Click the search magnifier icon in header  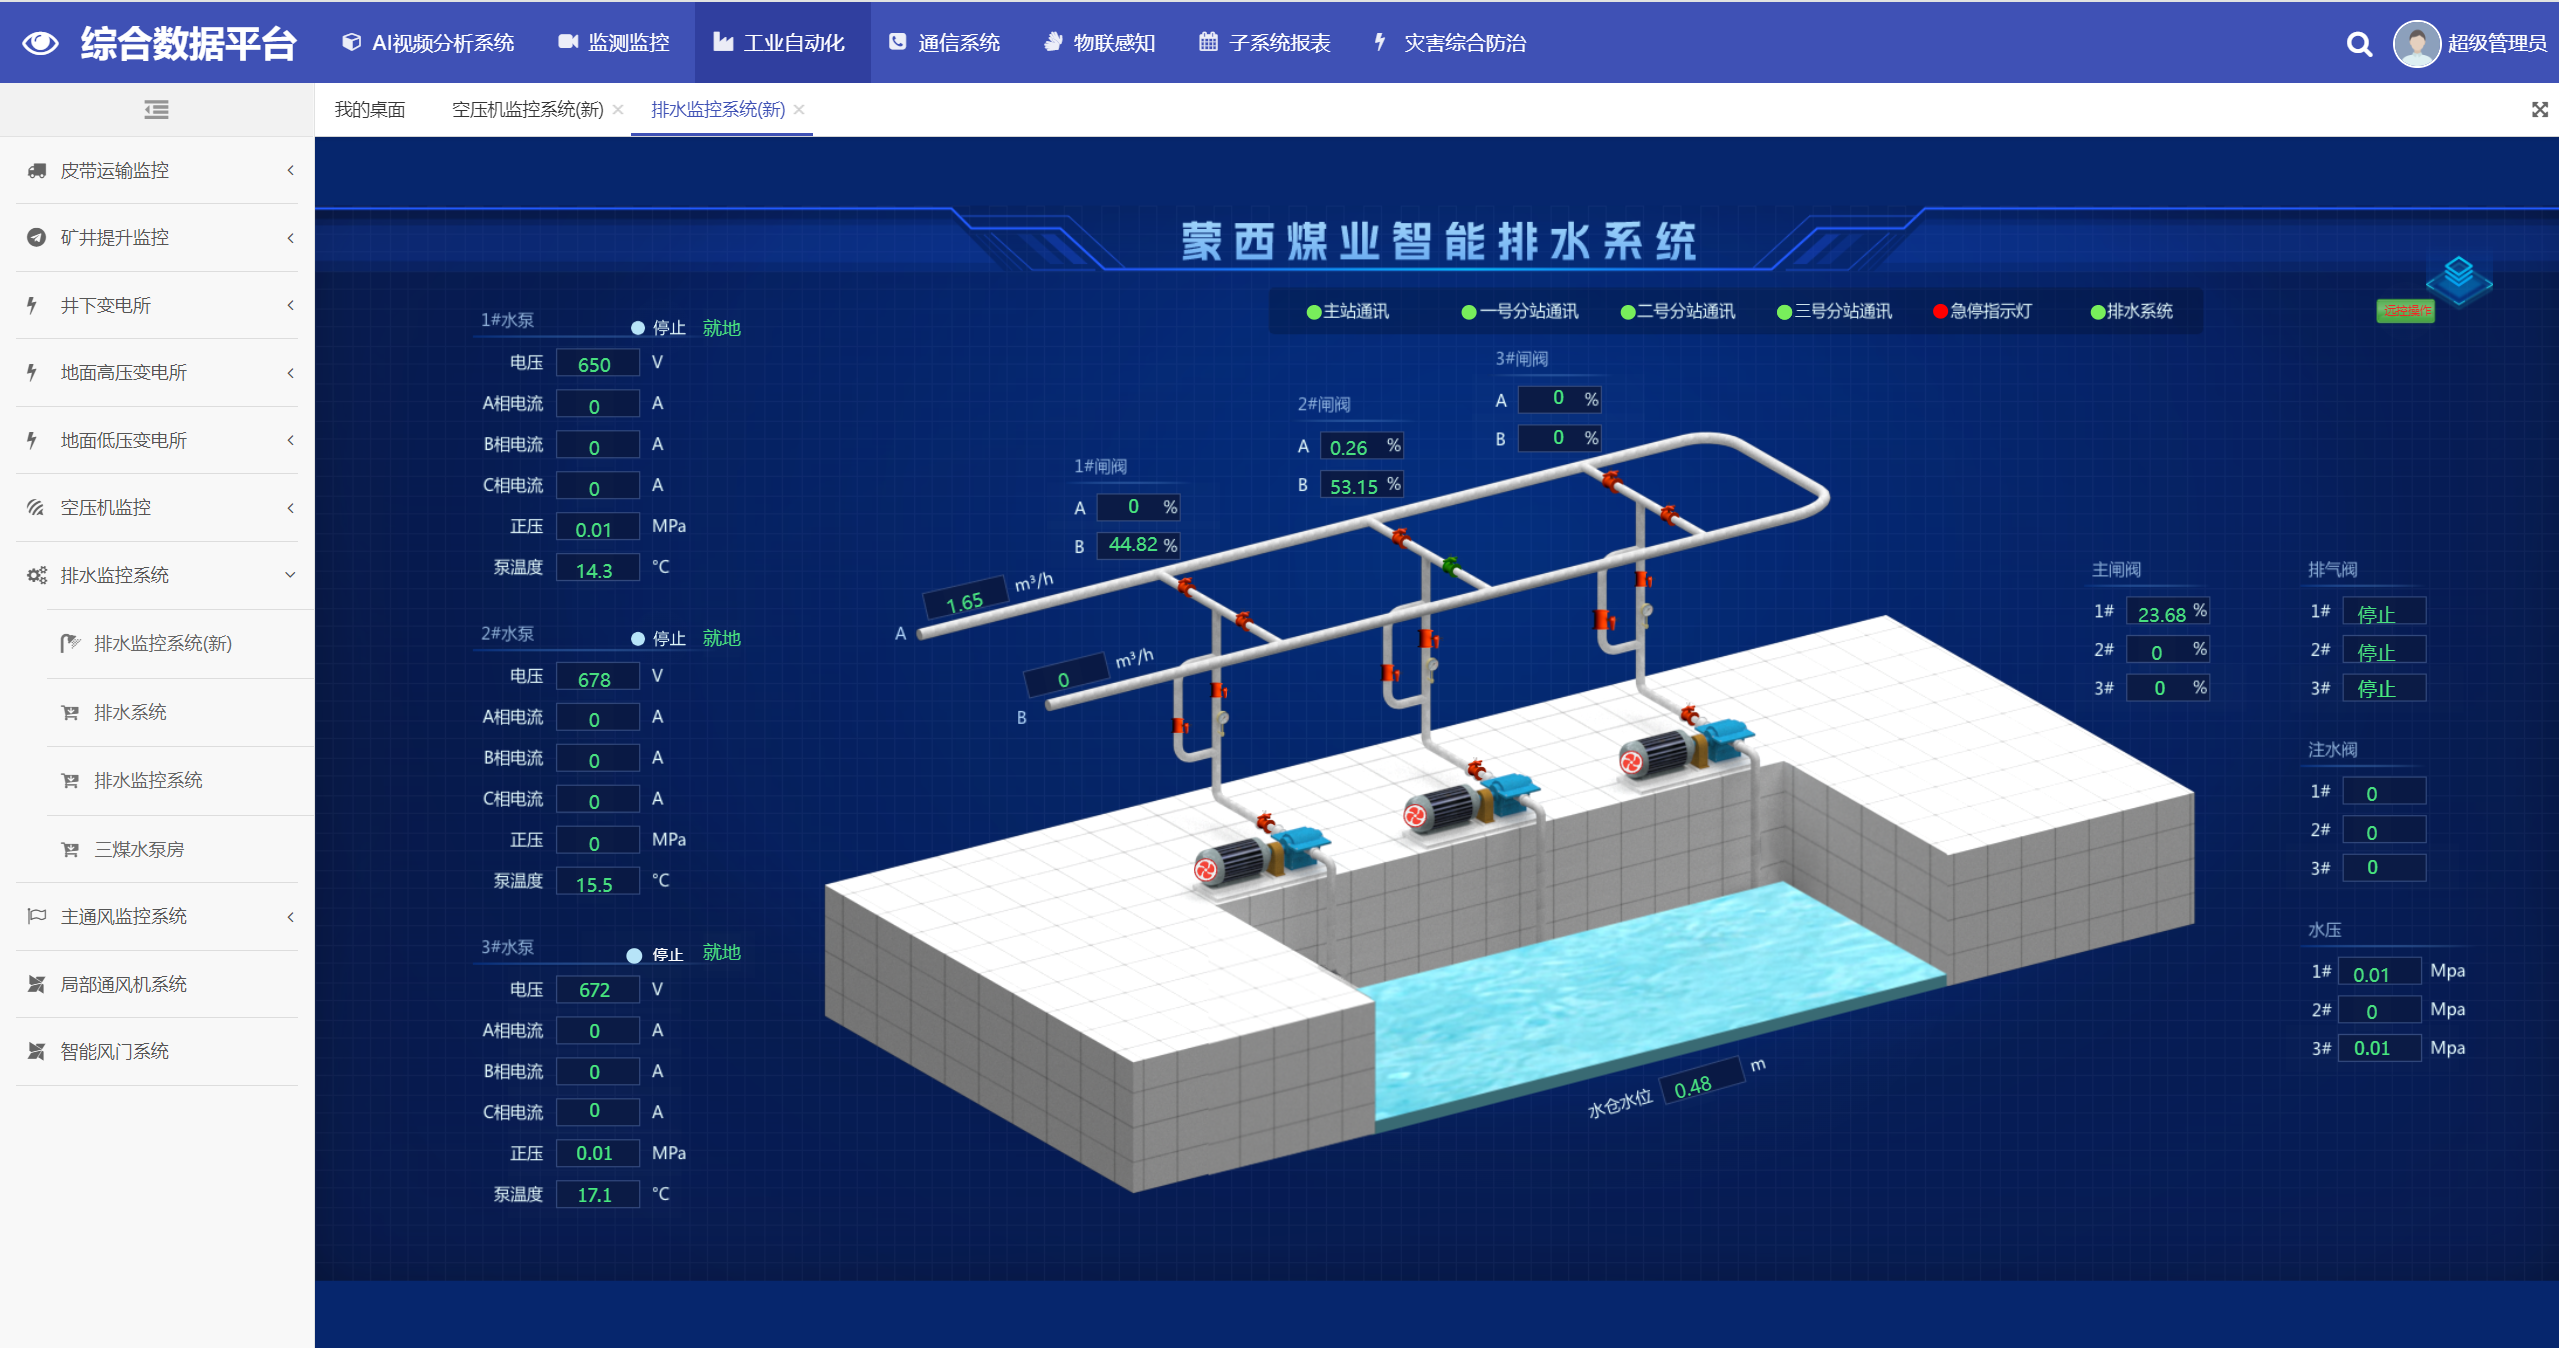point(2359,44)
